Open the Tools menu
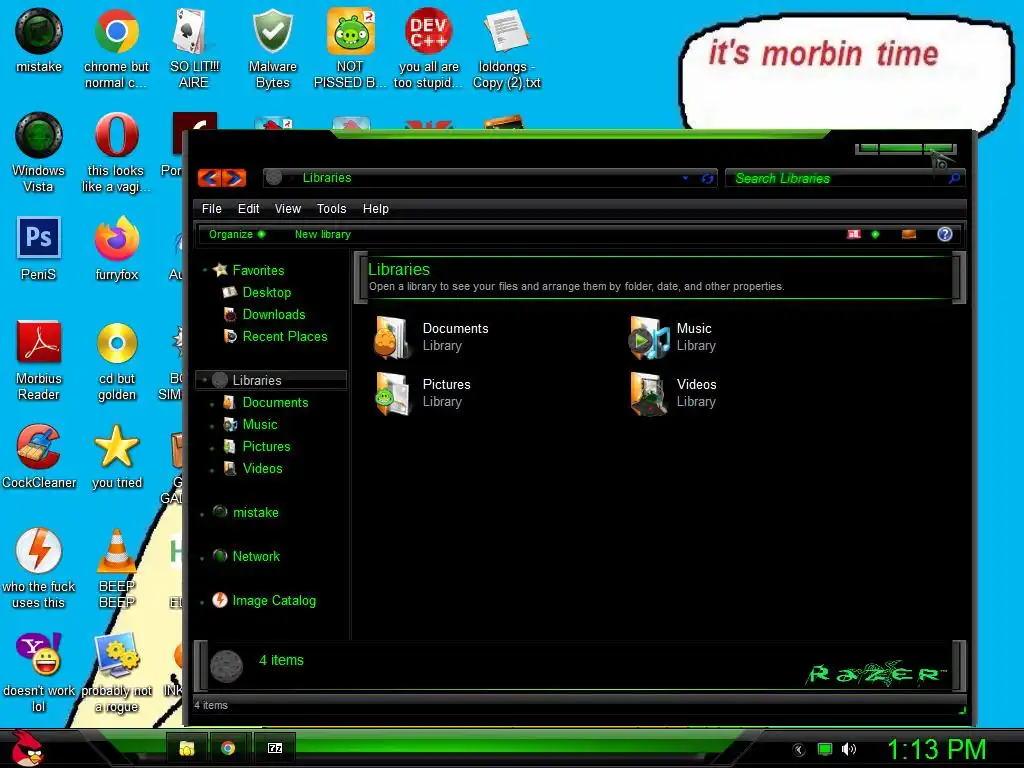This screenshot has height=768, width=1024. click(331, 209)
